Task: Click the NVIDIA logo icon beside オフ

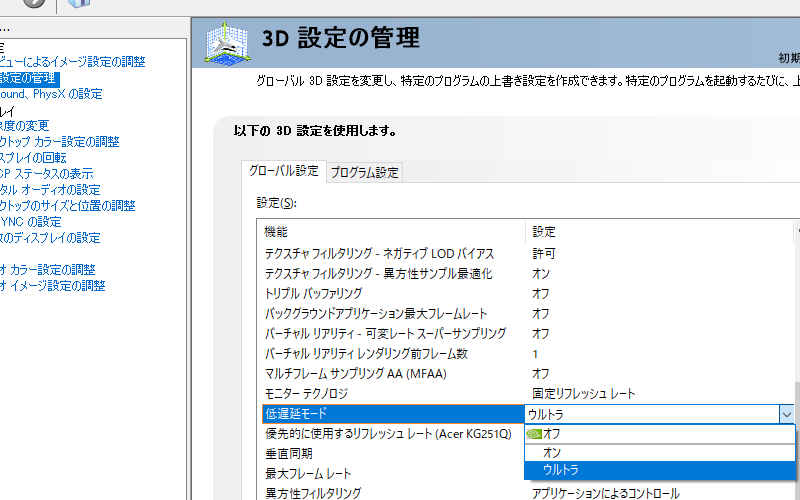Action: [534, 434]
